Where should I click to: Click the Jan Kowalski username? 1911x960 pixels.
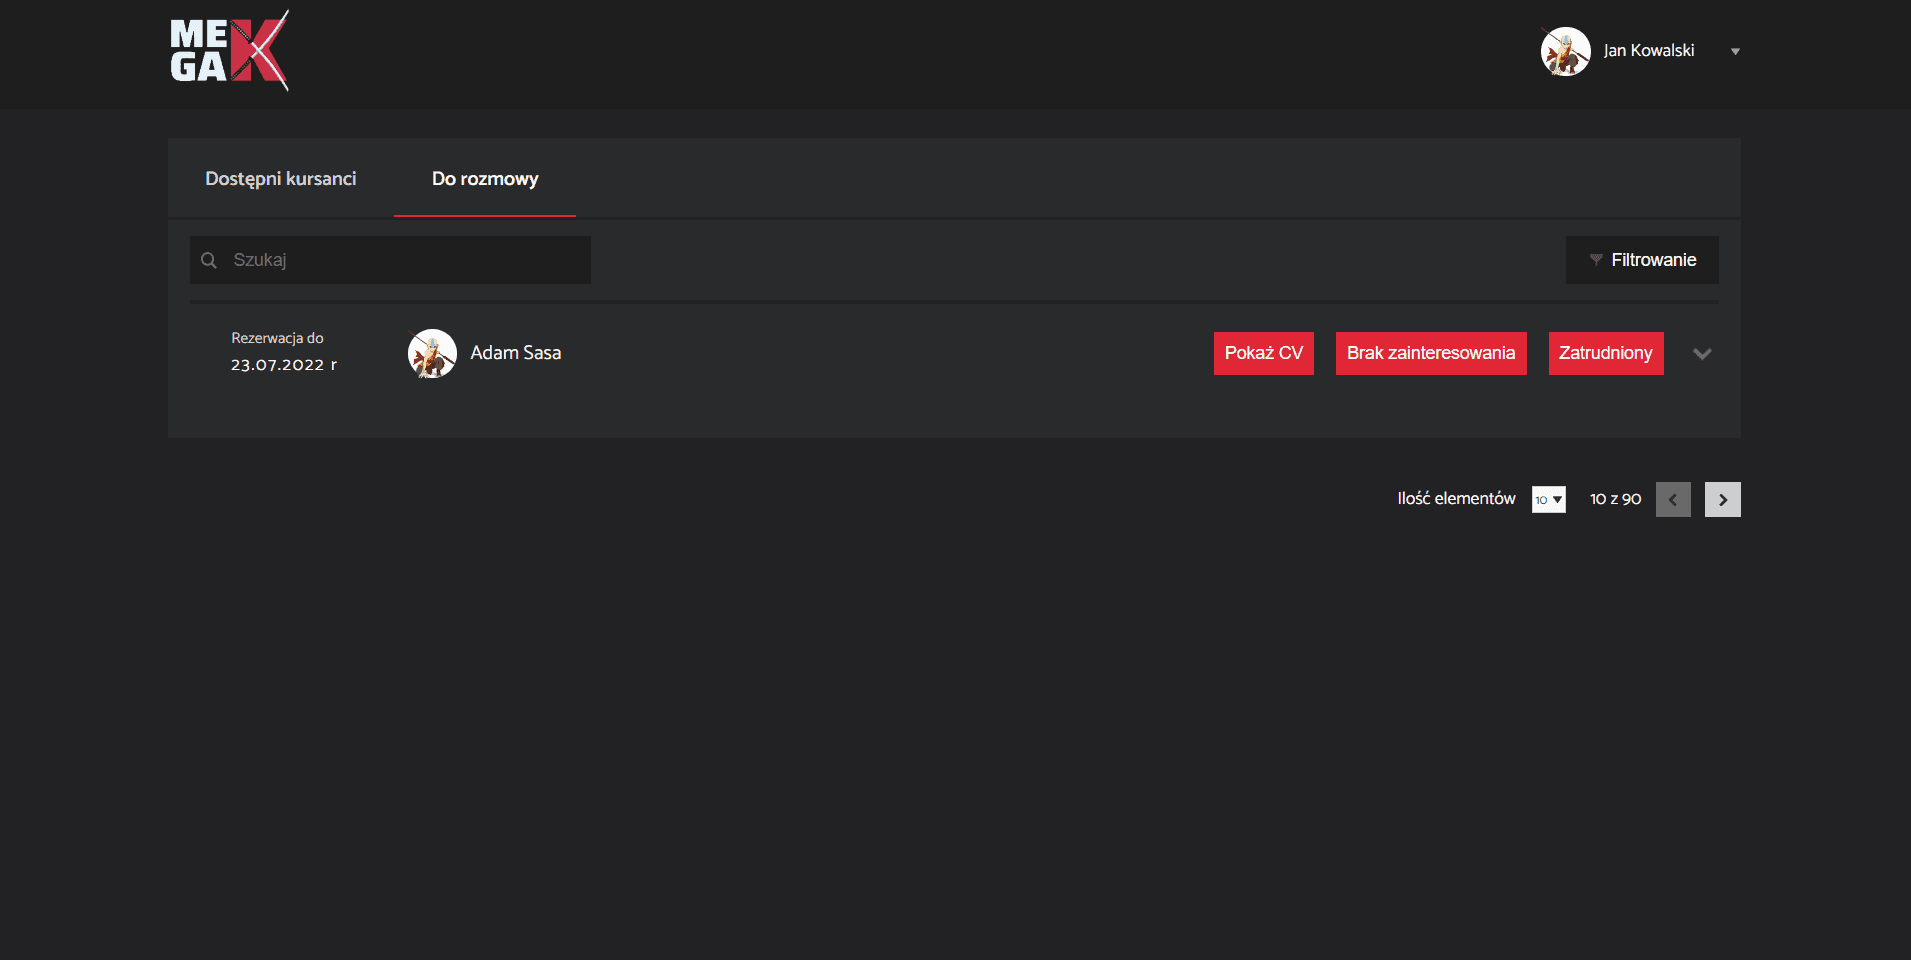click(1648, 51)
